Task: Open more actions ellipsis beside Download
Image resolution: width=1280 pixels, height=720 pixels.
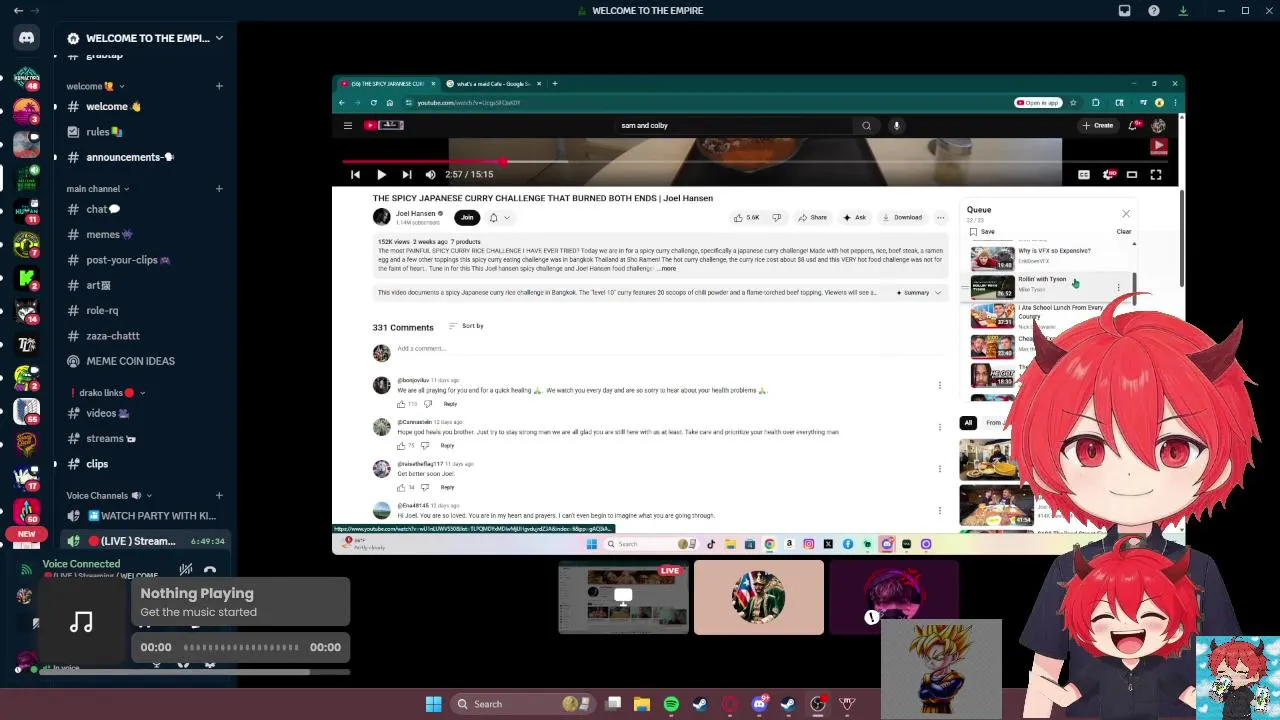Action: coord(940,217)
